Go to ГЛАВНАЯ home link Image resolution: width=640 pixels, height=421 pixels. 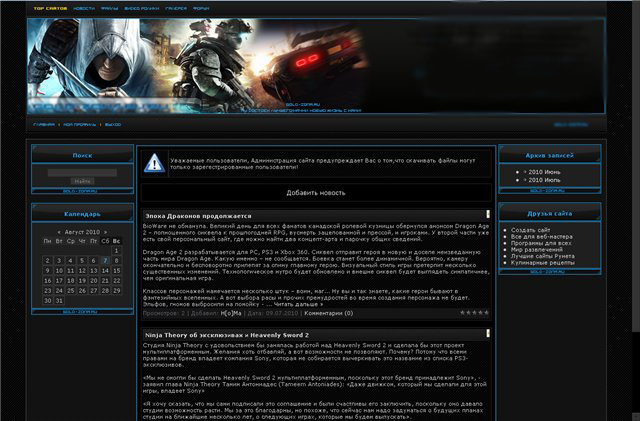point(44,125)
